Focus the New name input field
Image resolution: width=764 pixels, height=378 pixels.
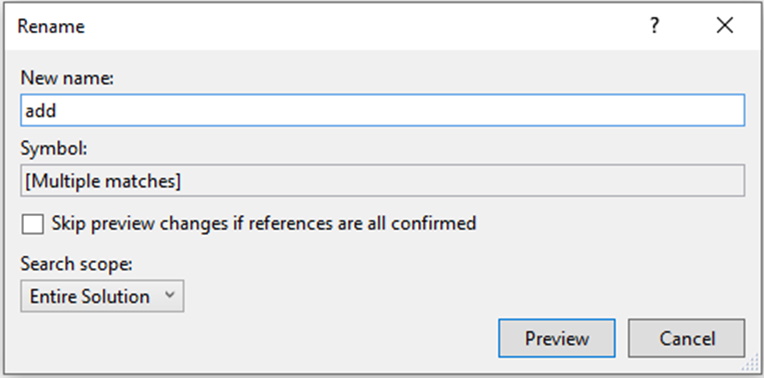(382, 111)
